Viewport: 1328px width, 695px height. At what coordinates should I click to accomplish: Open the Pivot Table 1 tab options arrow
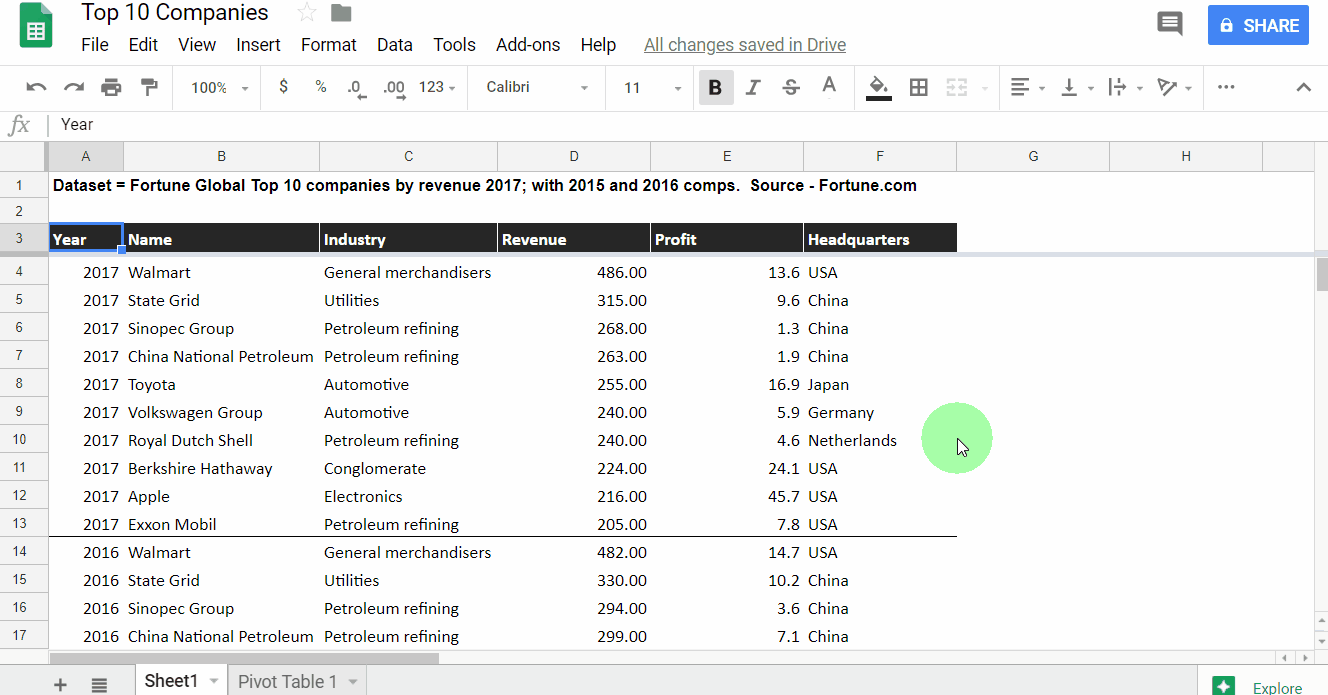coord(353,682)
